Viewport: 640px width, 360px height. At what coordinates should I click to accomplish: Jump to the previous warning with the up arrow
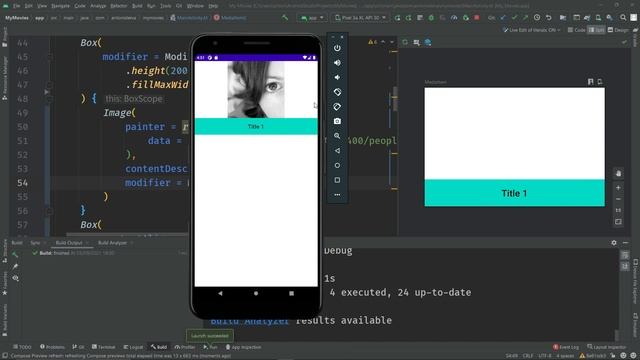pyautogui.click(x=383, y=42)
